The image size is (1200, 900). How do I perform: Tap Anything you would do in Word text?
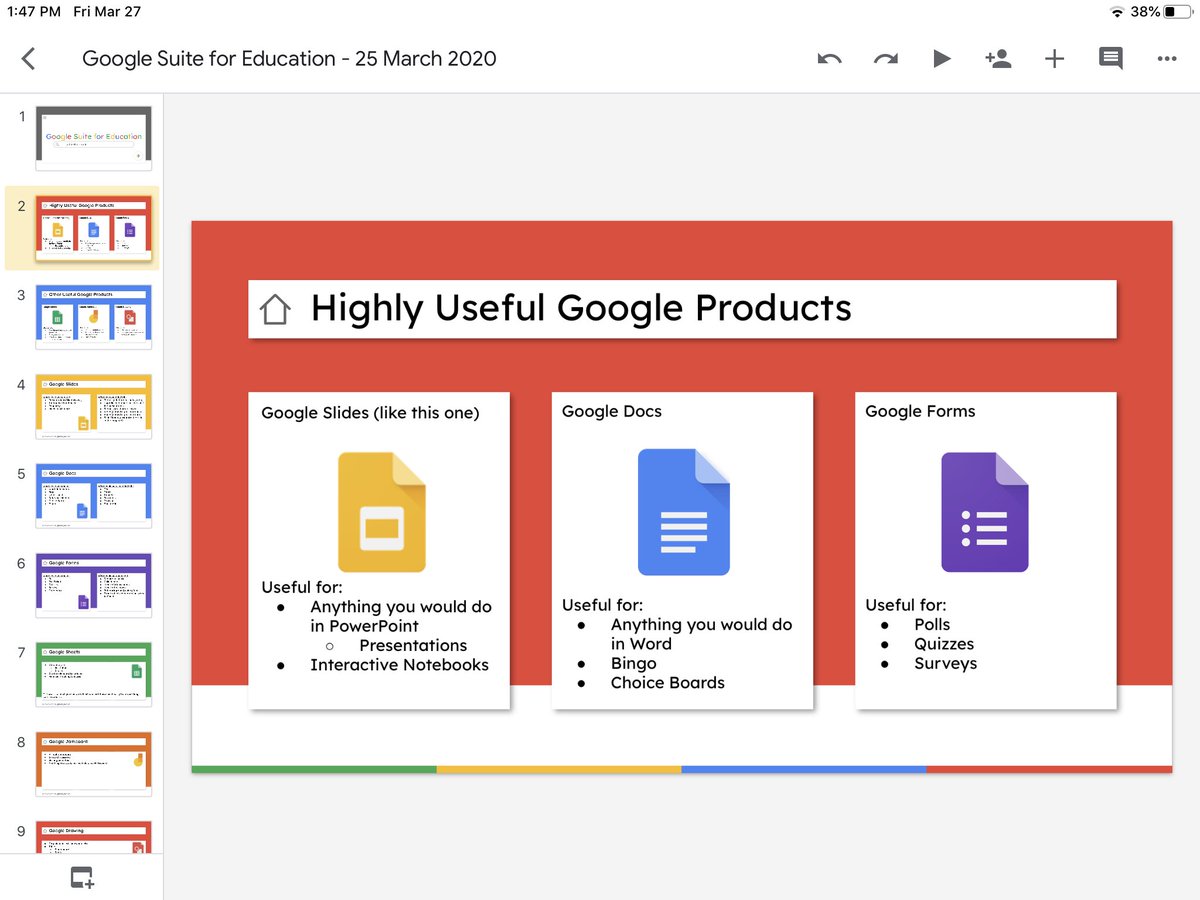pyautogui.click(x=701, y=634)
